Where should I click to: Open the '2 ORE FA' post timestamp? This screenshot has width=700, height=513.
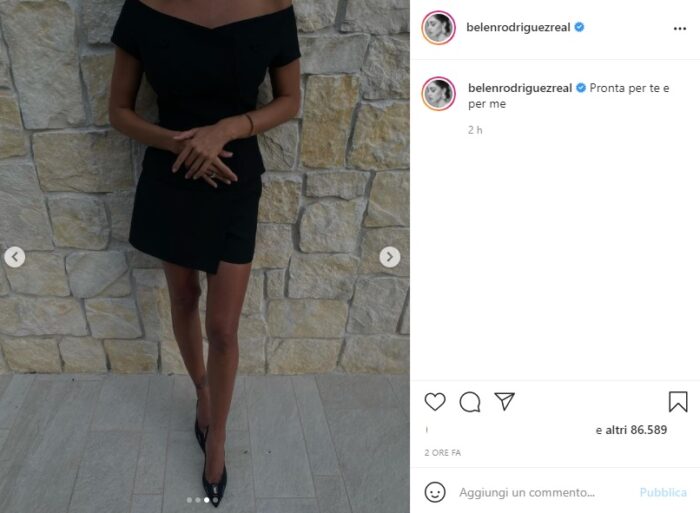pos(442,453)
